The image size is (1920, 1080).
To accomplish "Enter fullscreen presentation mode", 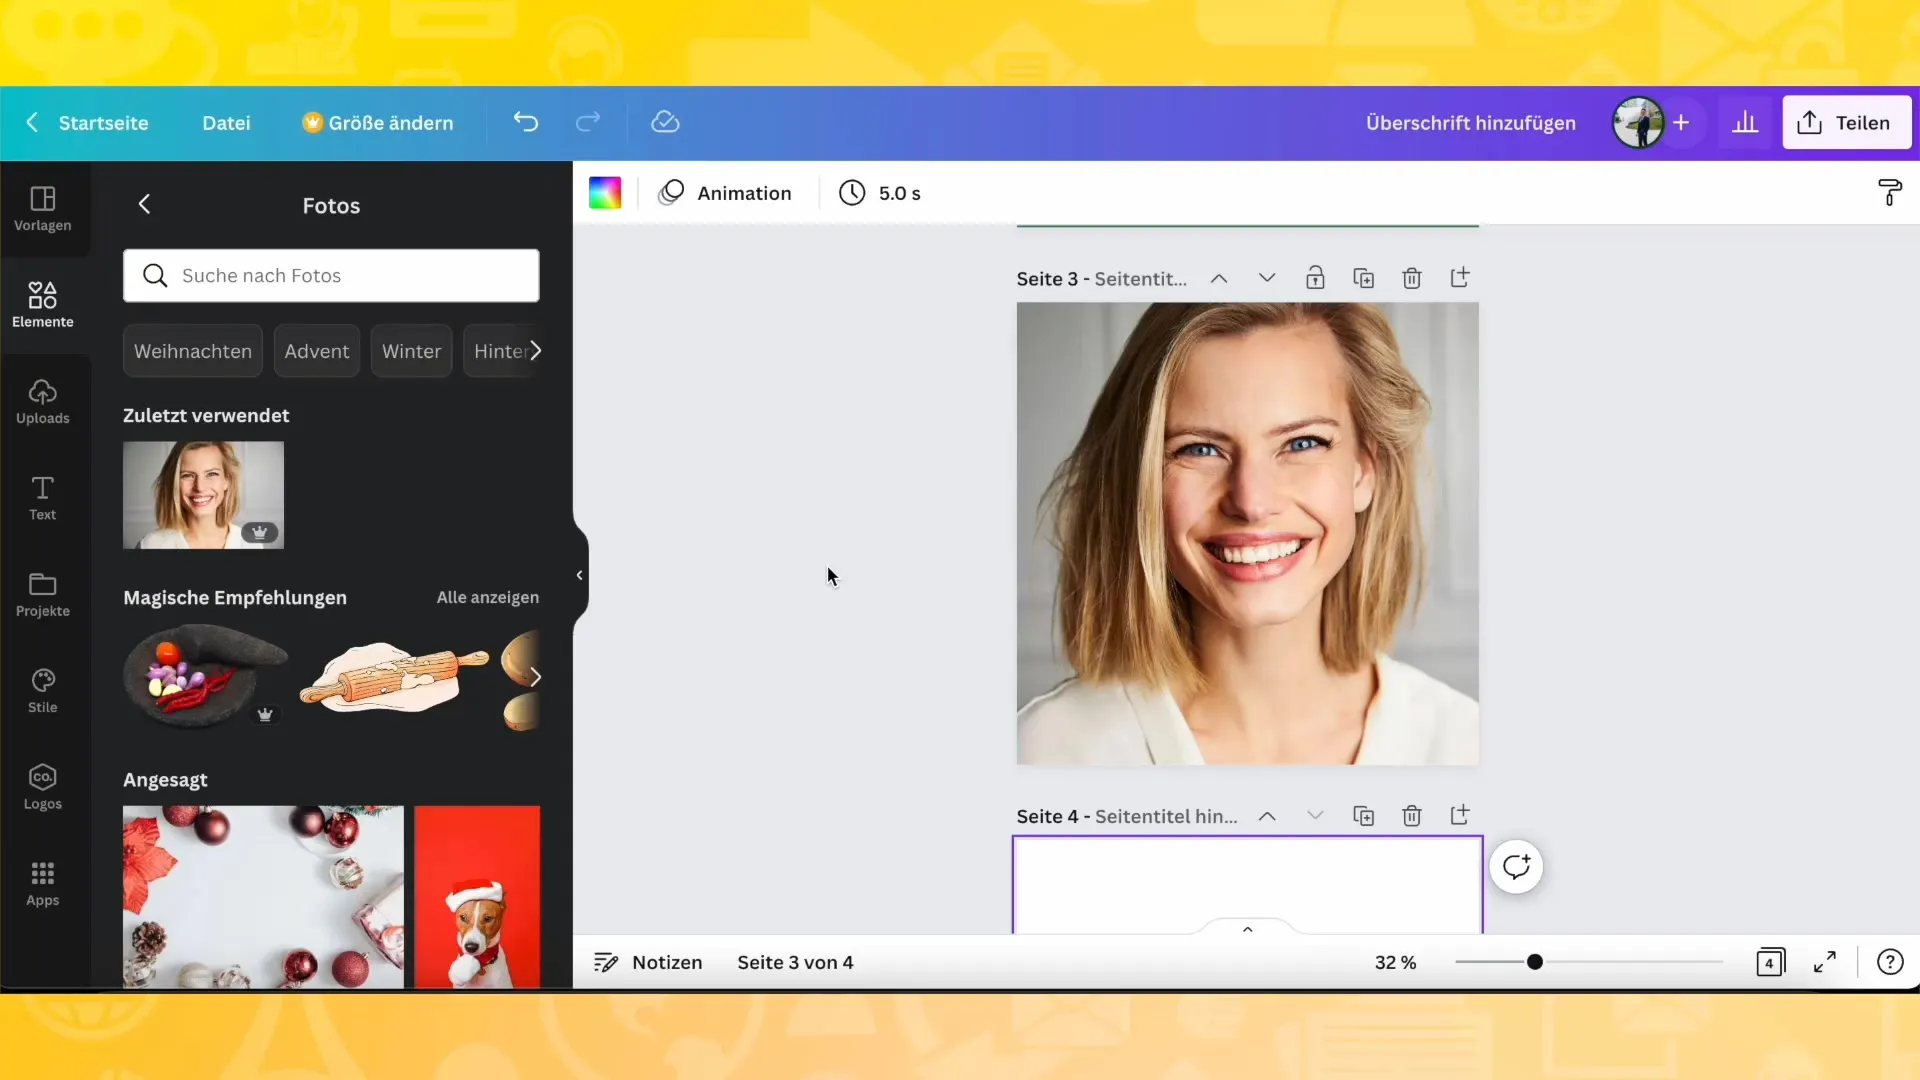I will pos(1825,962).
